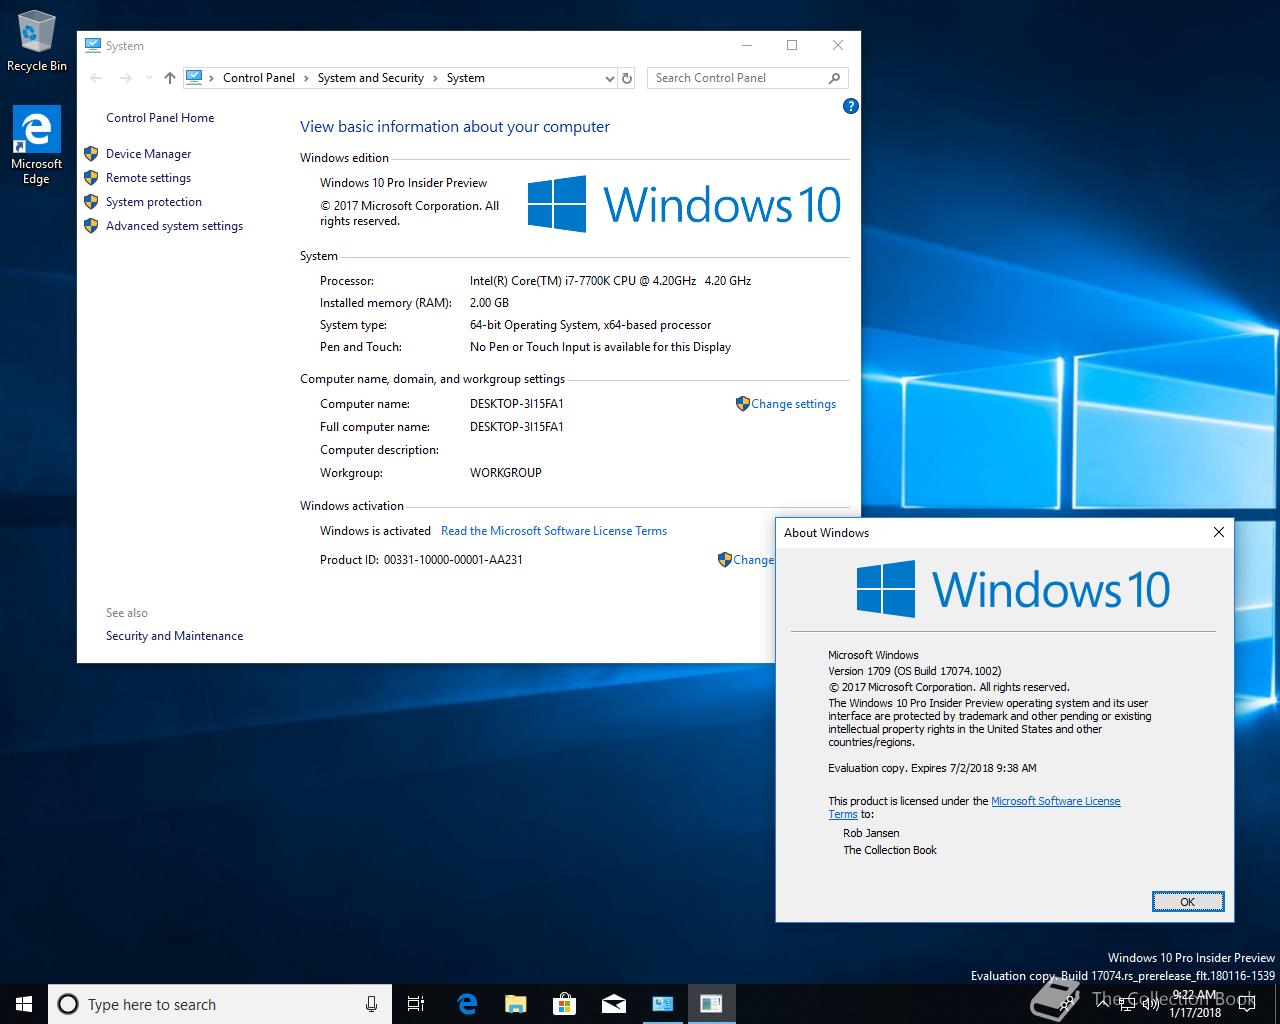Open System protection link
This screenshot has height=1024, width=1280.
pyautogui.click(x=154, y=202)
